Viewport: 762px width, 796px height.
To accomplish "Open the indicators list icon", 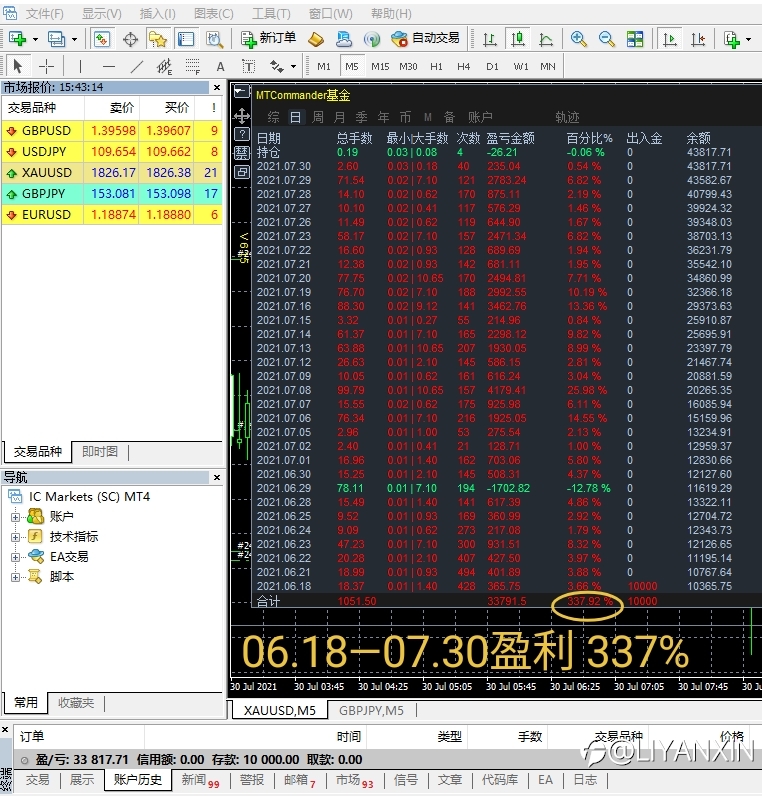I will (732, 39).
